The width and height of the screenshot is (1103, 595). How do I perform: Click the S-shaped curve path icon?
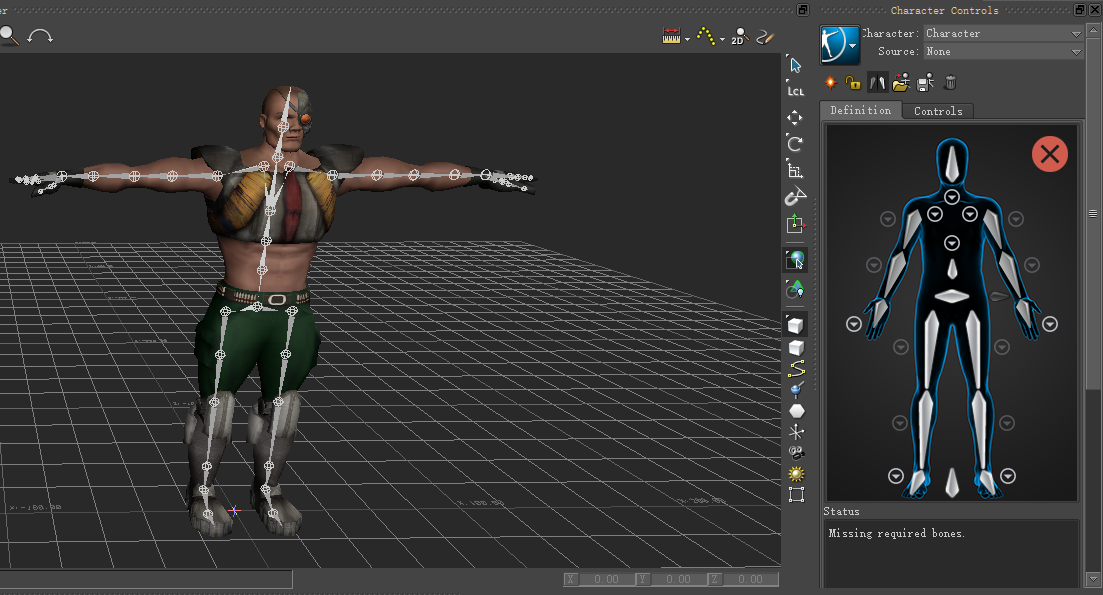796,369
